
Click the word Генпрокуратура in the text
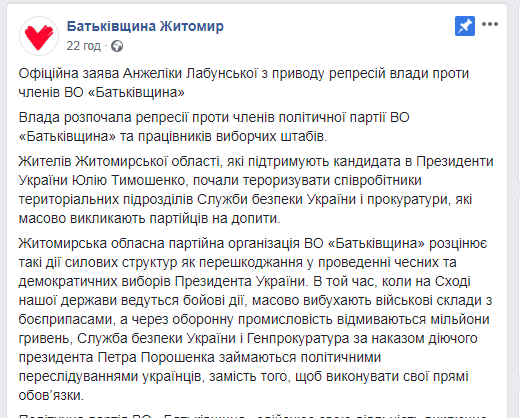tap(298, 338)
